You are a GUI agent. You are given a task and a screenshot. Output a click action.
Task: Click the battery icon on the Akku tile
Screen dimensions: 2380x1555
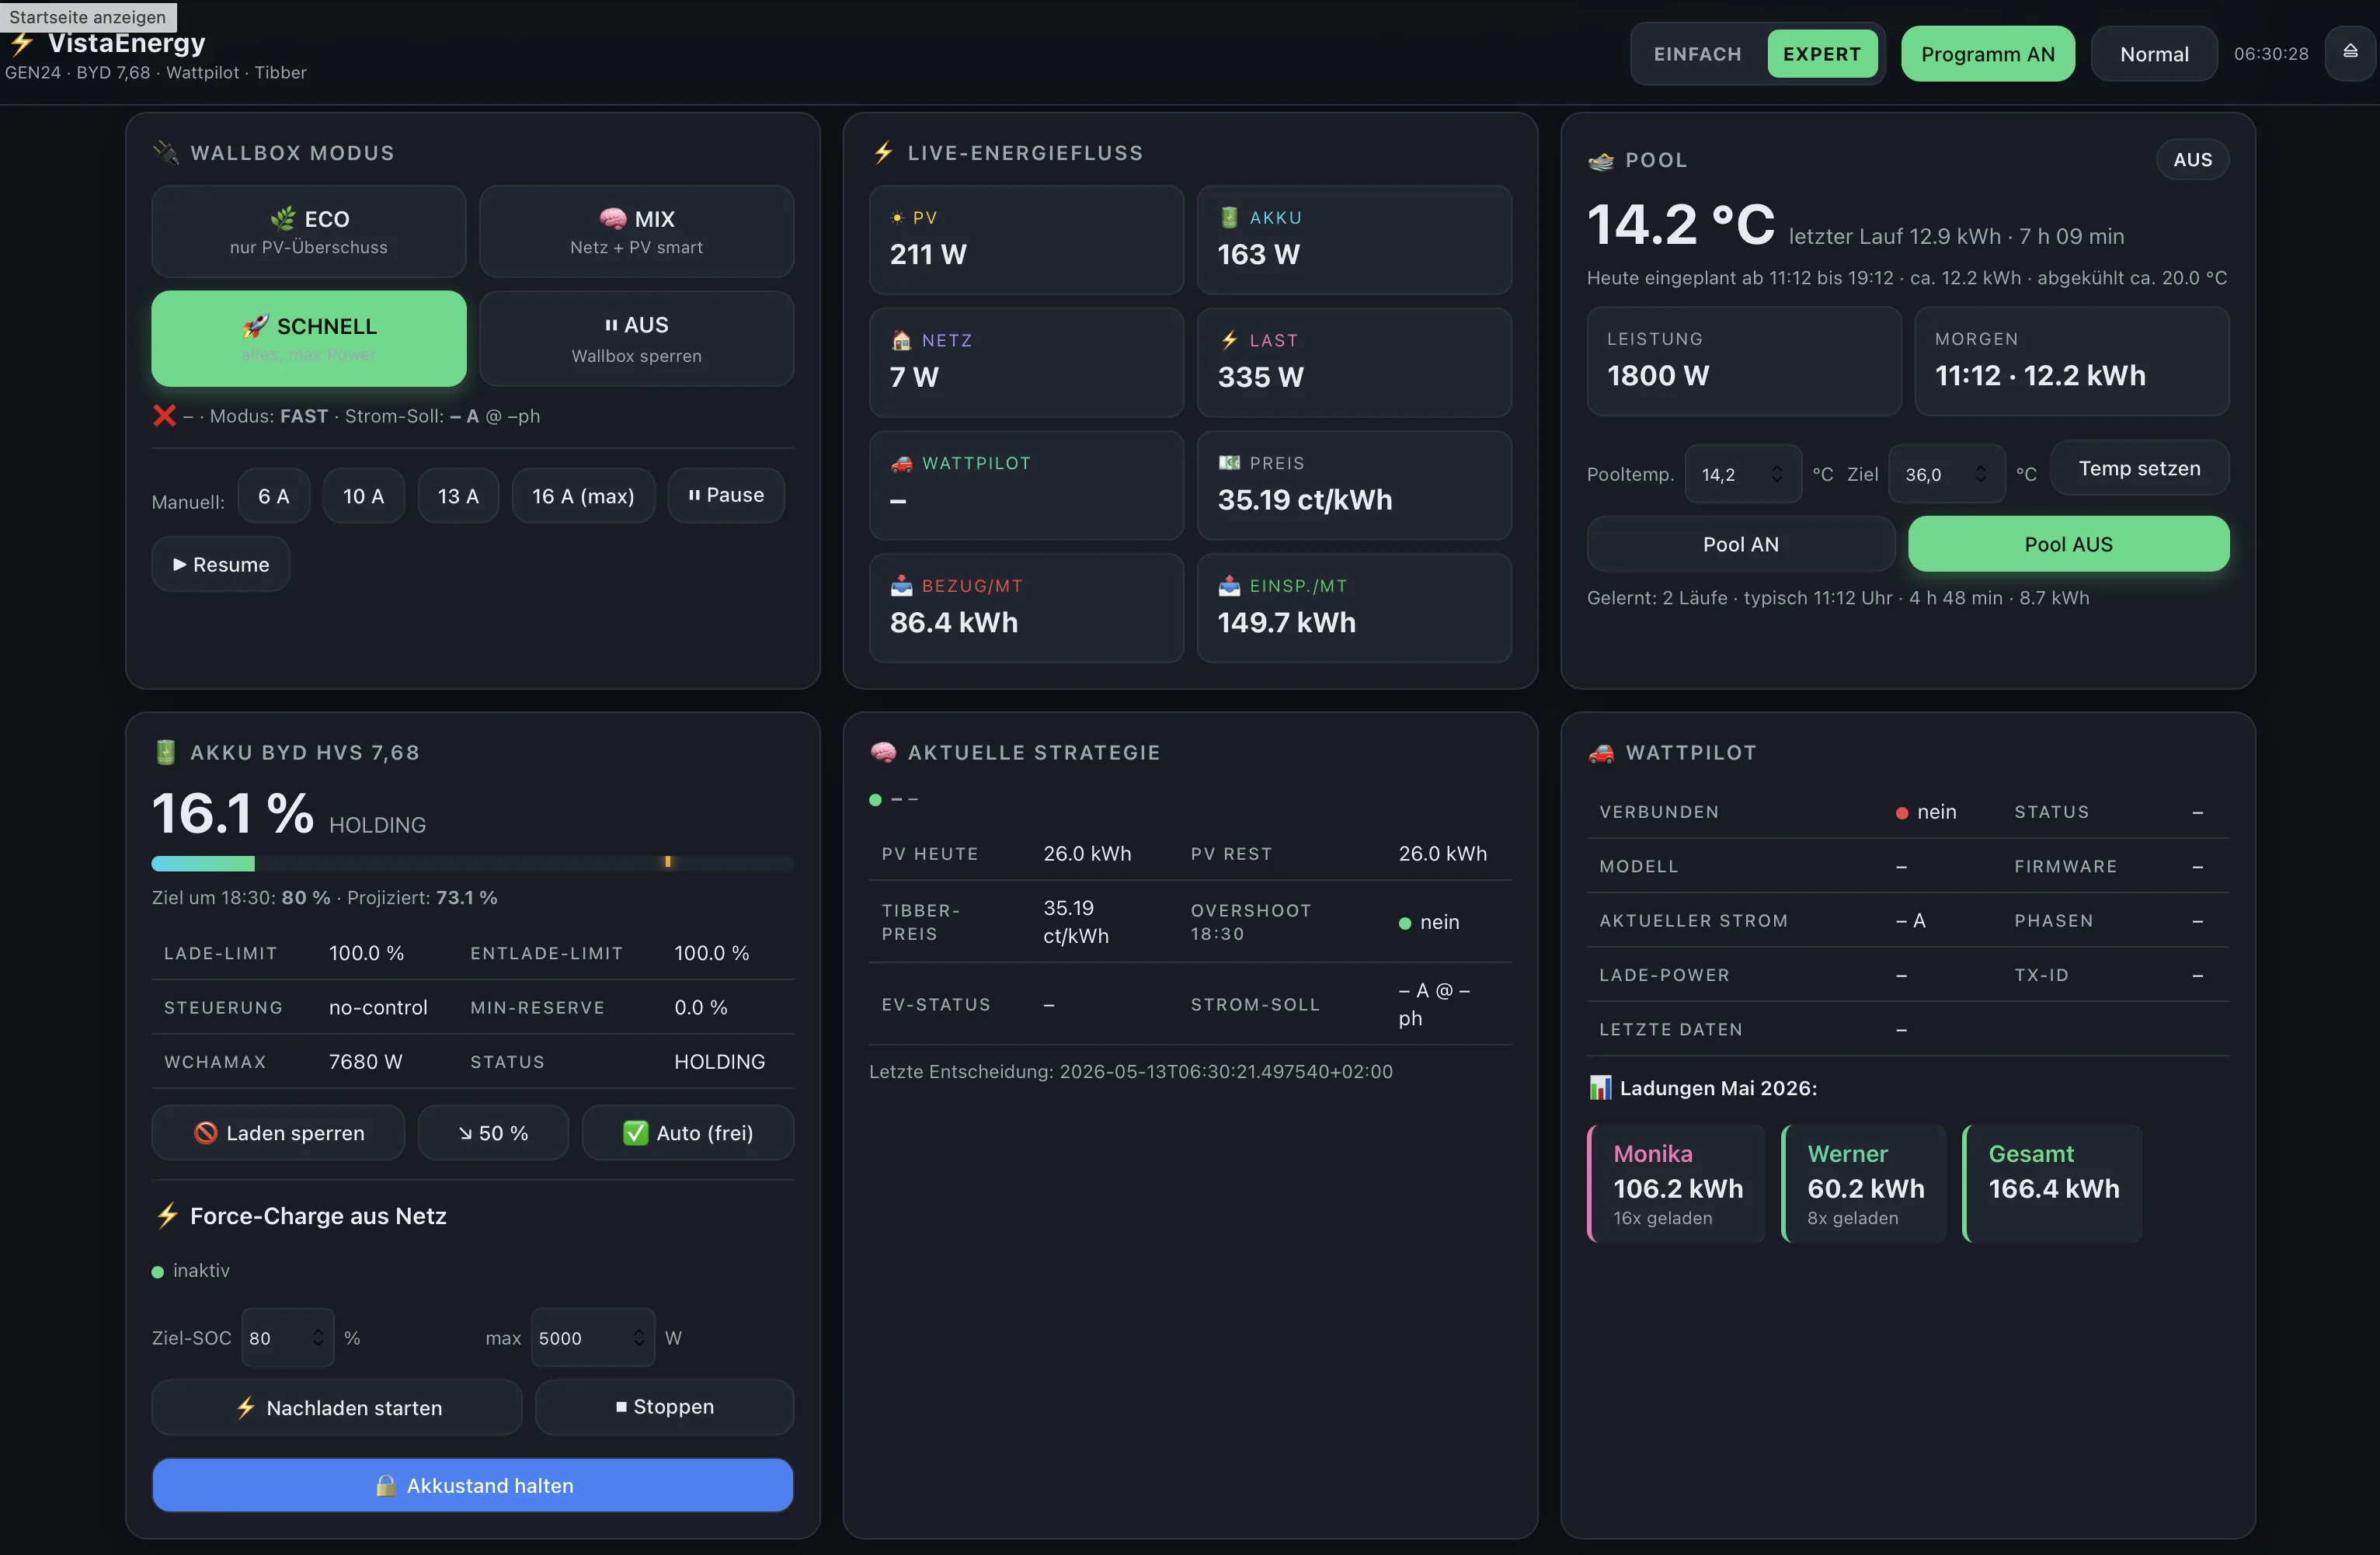coord(1229,217)
